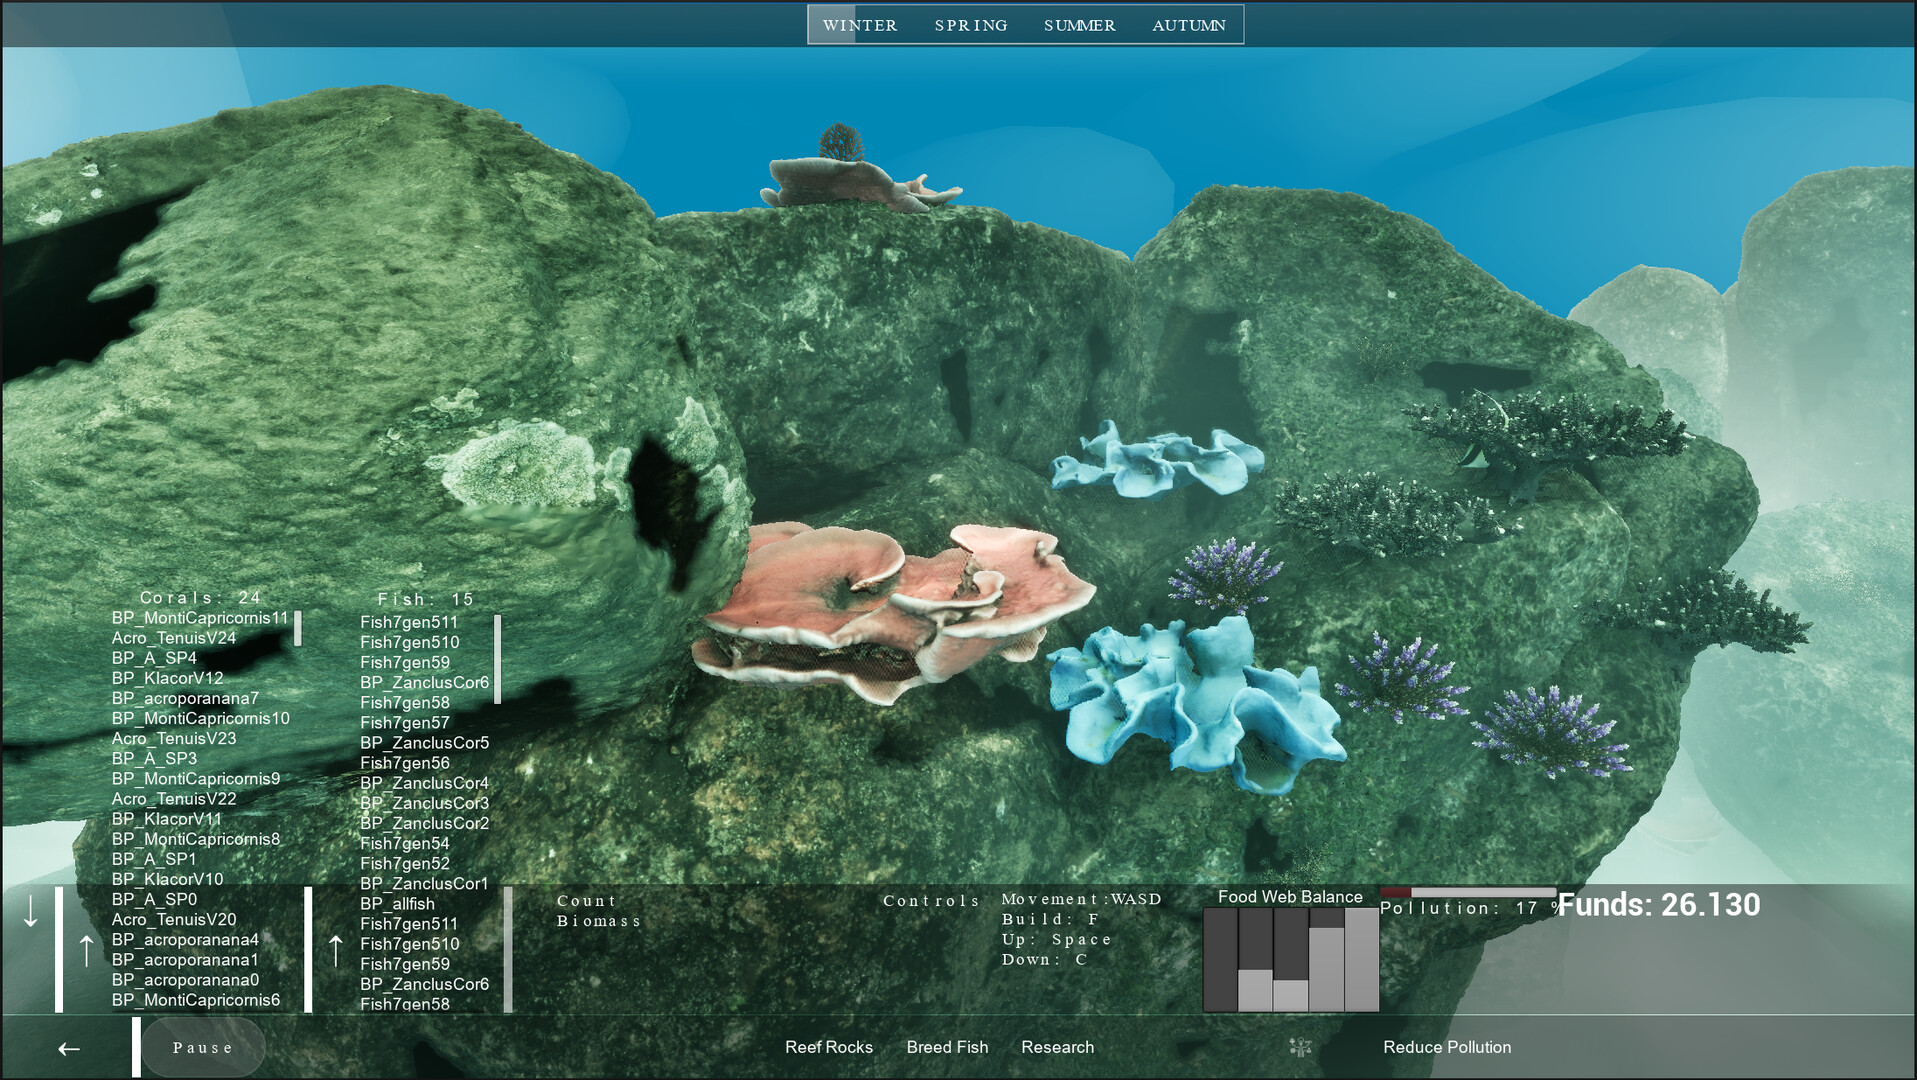Click the Food Web Balance chart
Viewport: 1917px width, 1080px height.
(1291, 959)
